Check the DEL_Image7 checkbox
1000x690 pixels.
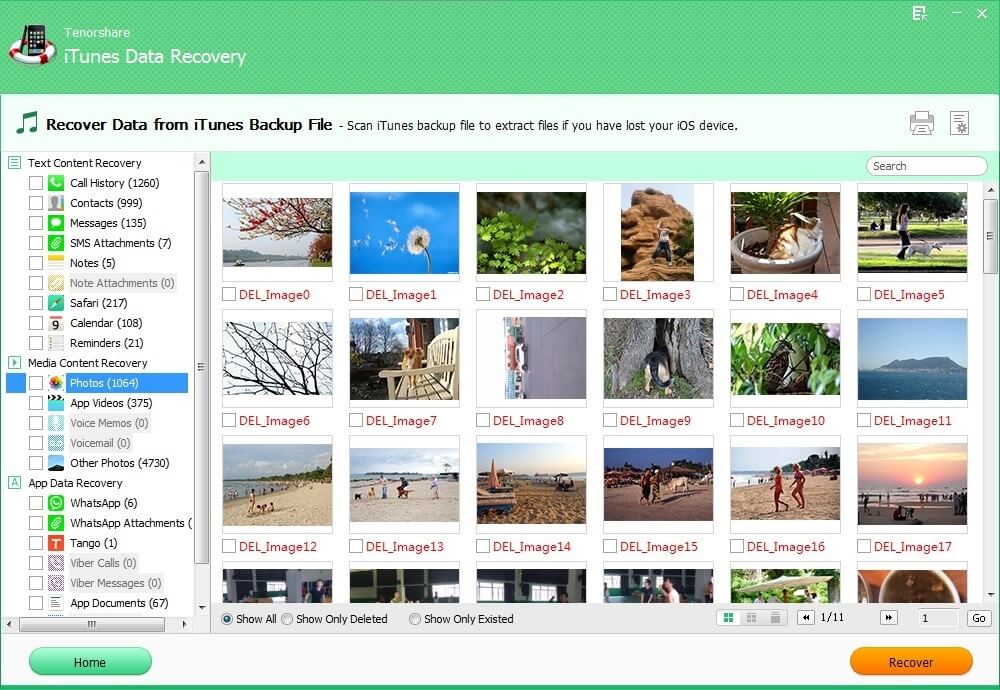click(x=356, y=420)
